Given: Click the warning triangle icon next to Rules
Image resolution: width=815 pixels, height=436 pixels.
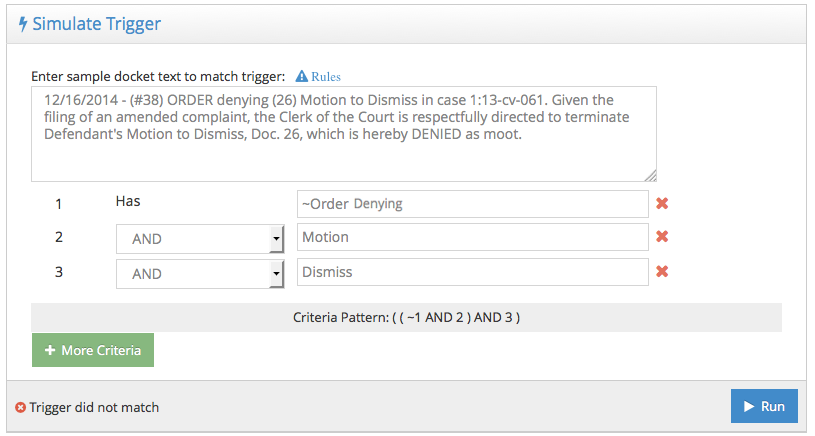Looking at the screenshot, I should point(301,76).
